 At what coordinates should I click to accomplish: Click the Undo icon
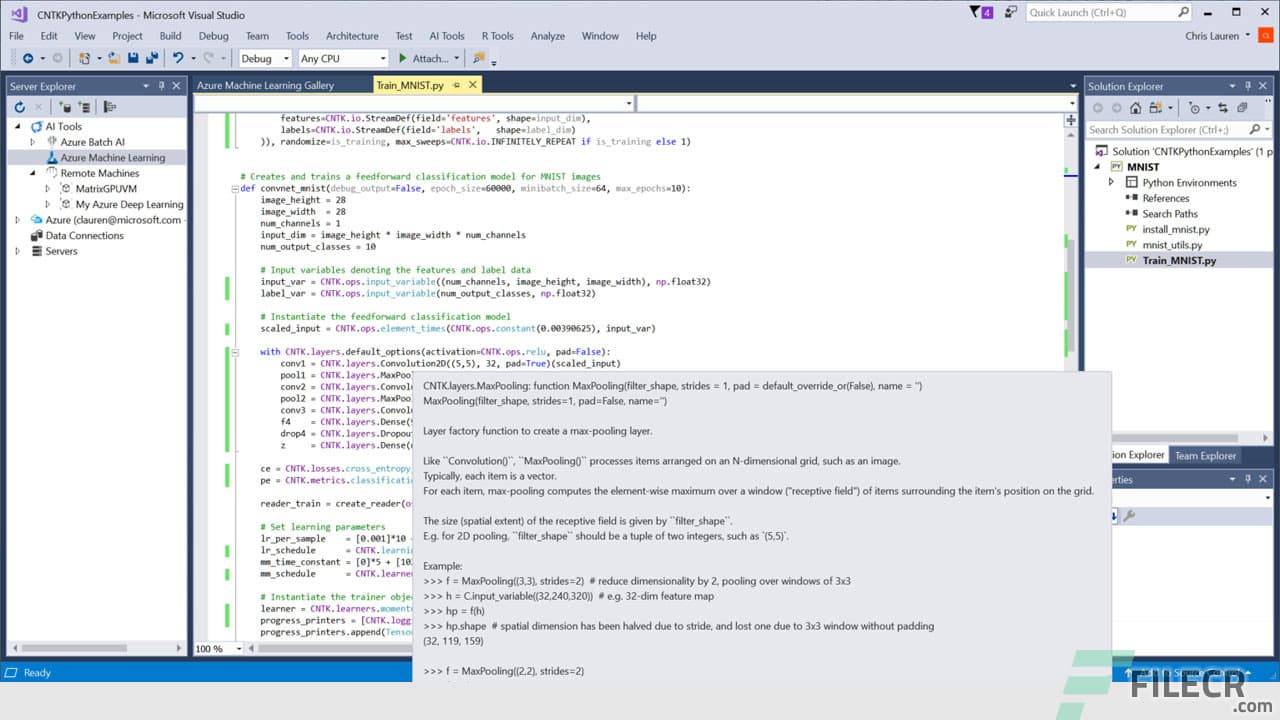[x=178, y=57]
